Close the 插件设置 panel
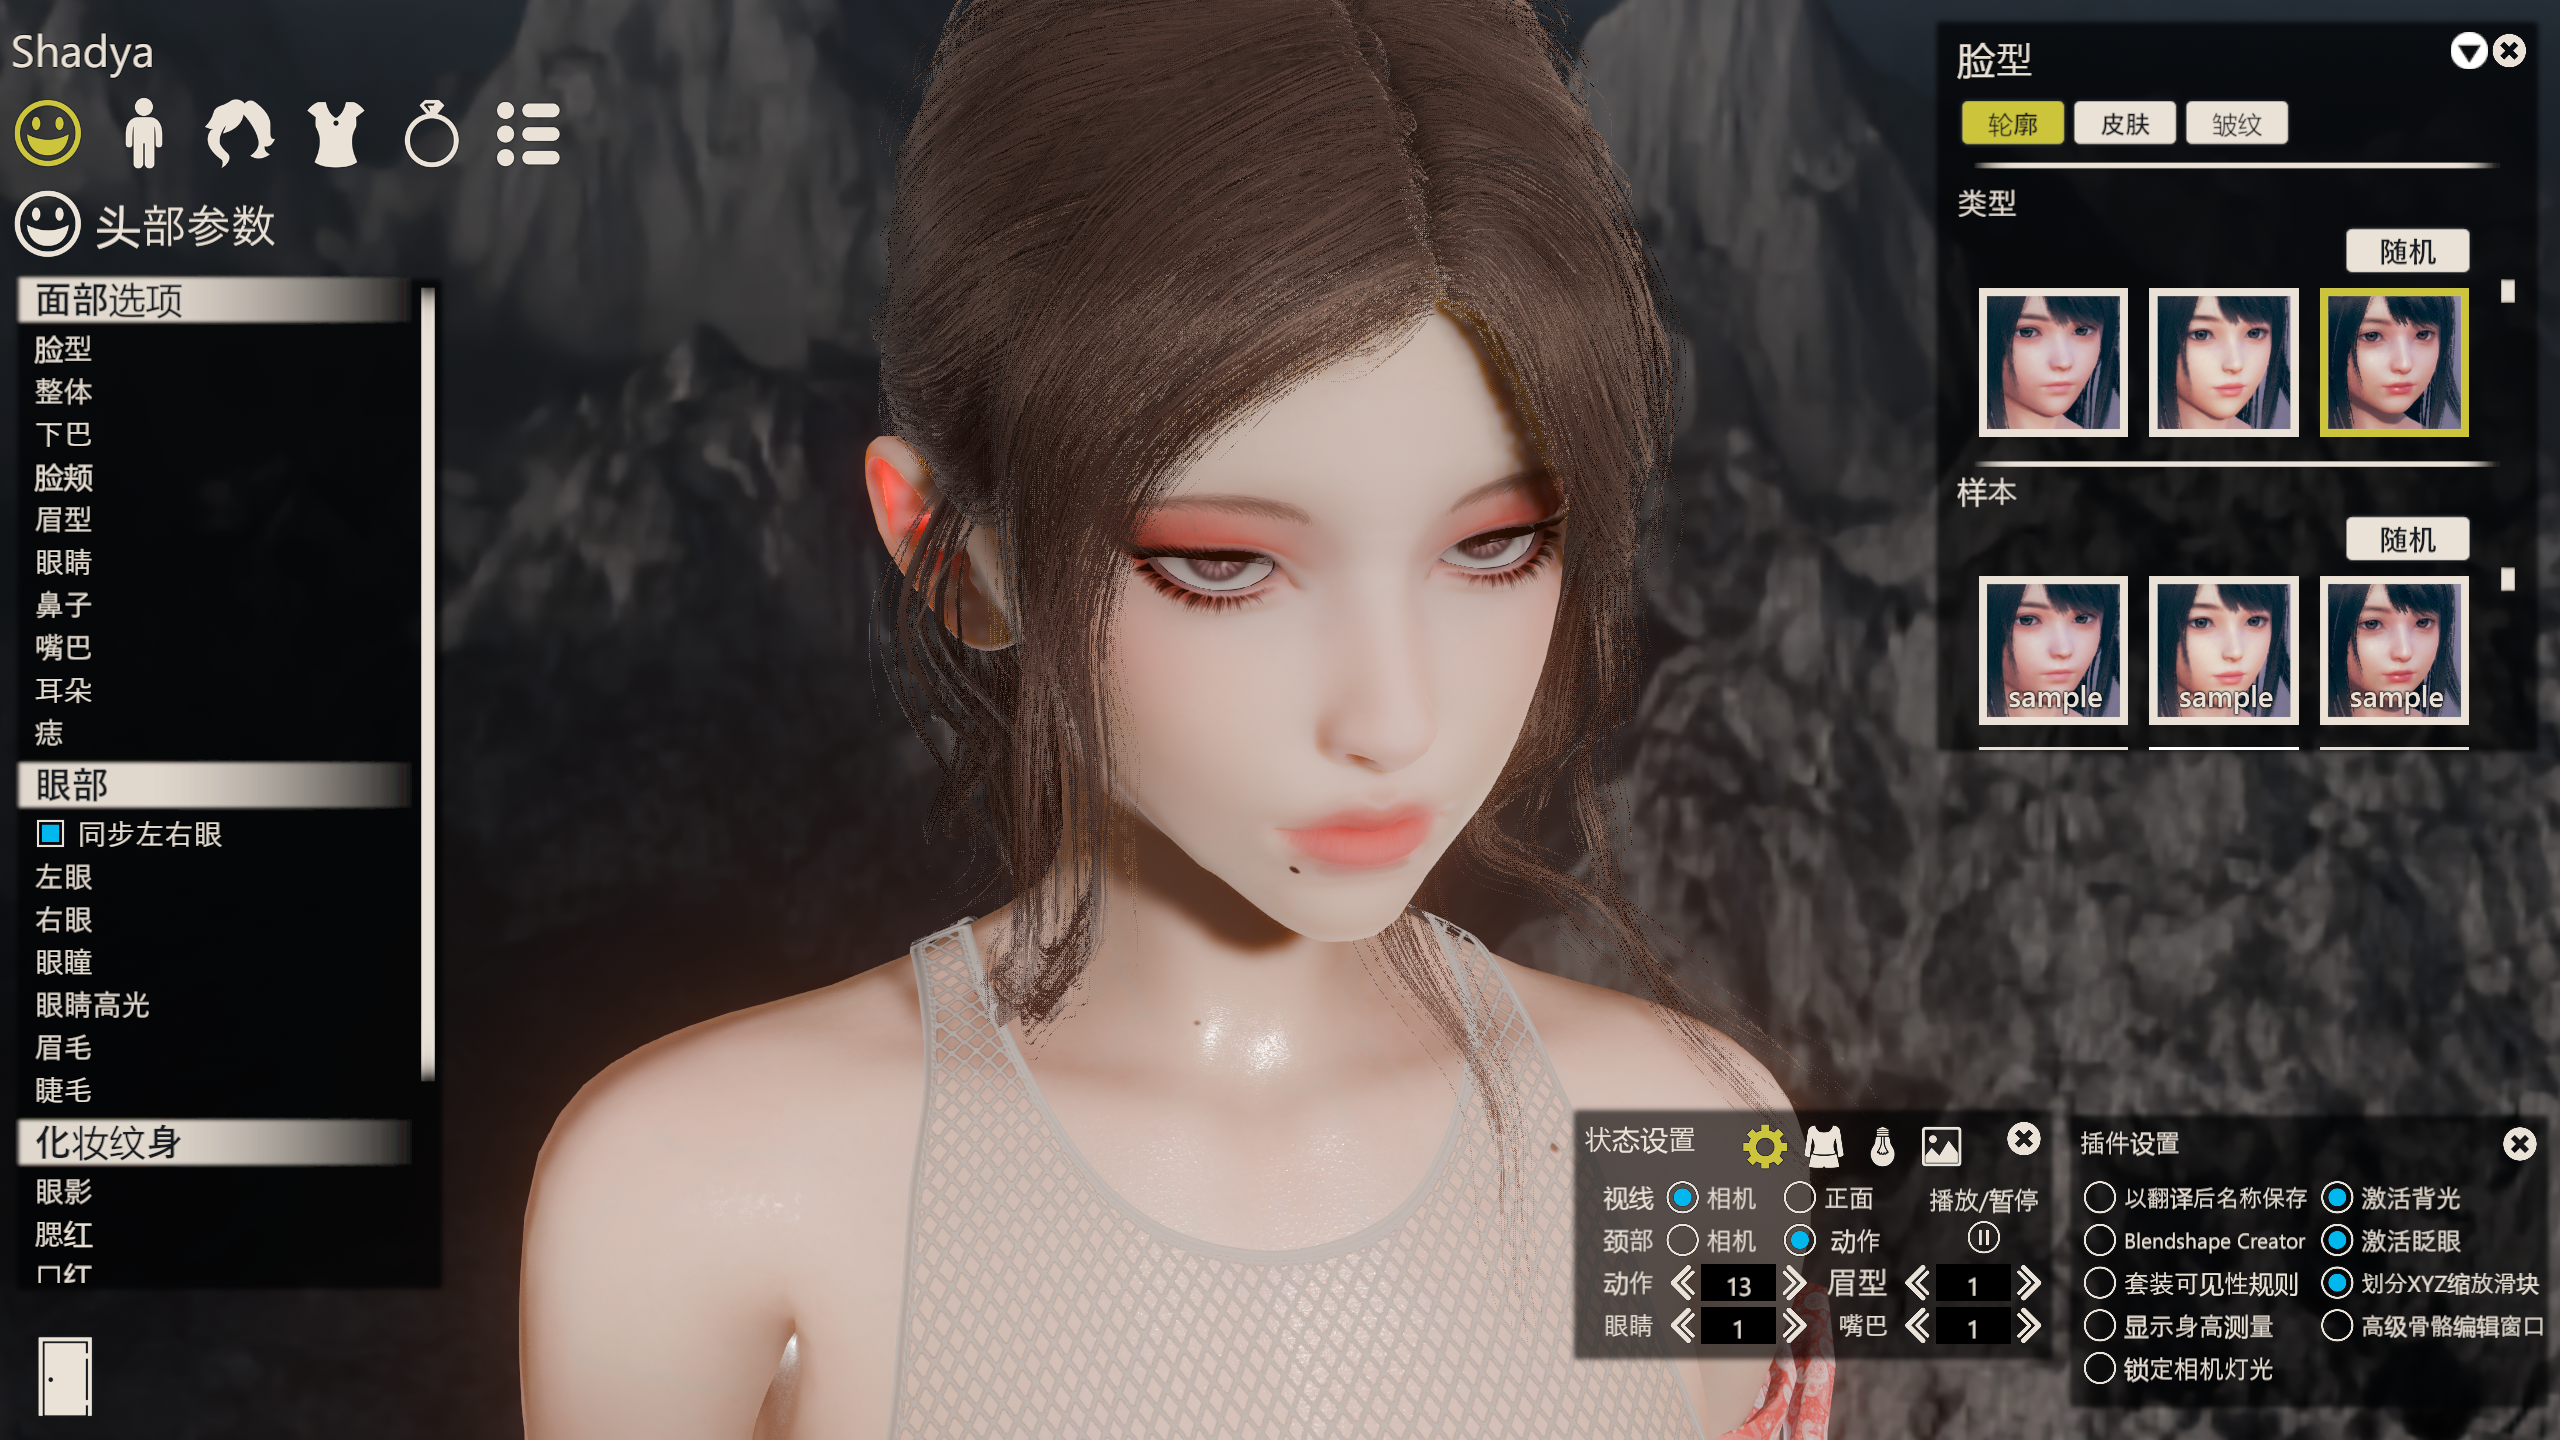2560x1440 pixels. point(2519,1144)
